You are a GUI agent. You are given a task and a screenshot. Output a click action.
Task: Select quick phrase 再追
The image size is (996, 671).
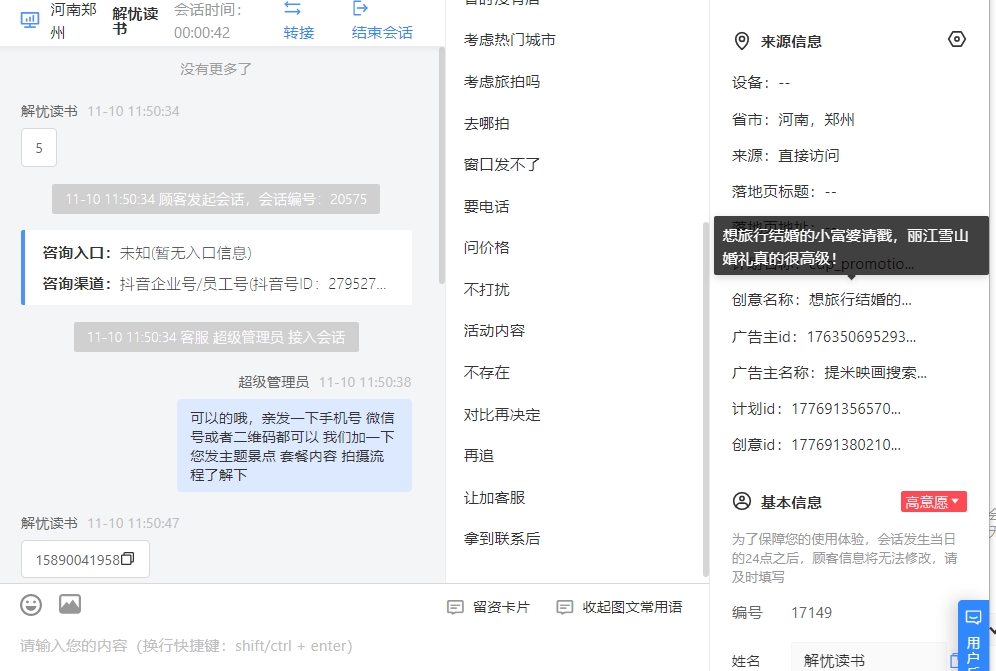[x=479, y=456]
